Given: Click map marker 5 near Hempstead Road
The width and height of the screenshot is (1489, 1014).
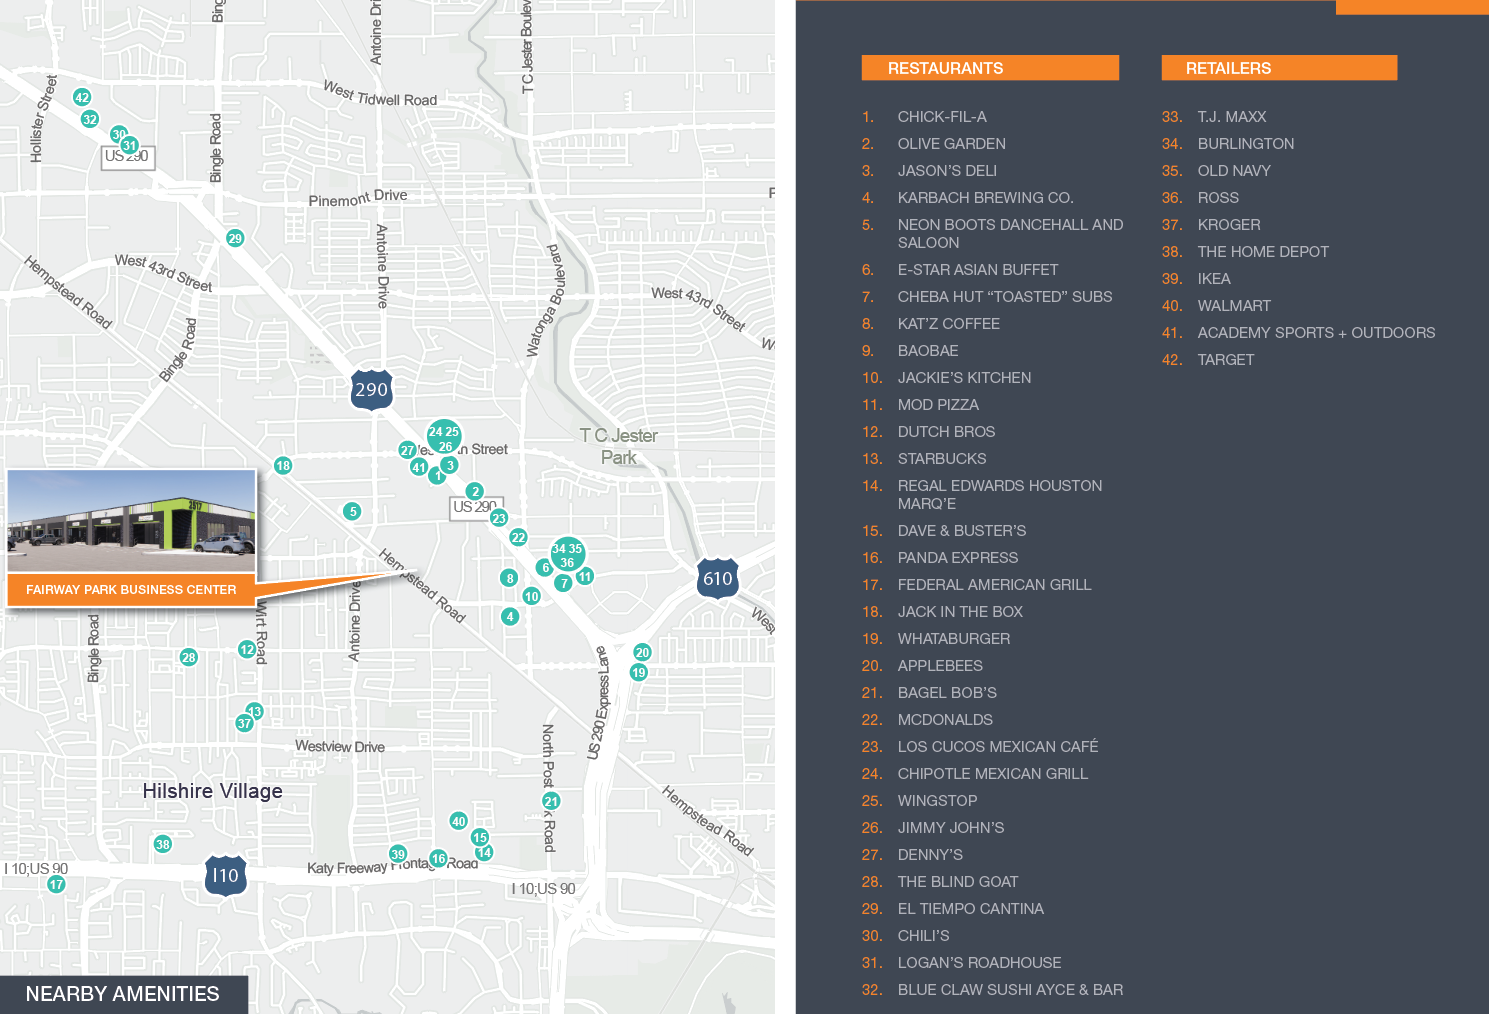Looking at the screenshot, I should pyautogui.click(x=352, y=511).
